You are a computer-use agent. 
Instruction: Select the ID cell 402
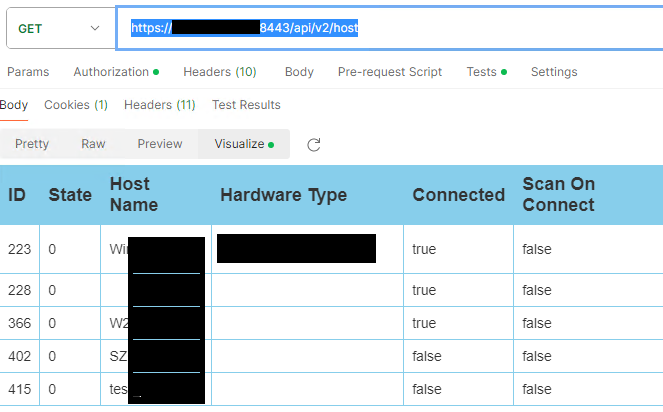19,356
